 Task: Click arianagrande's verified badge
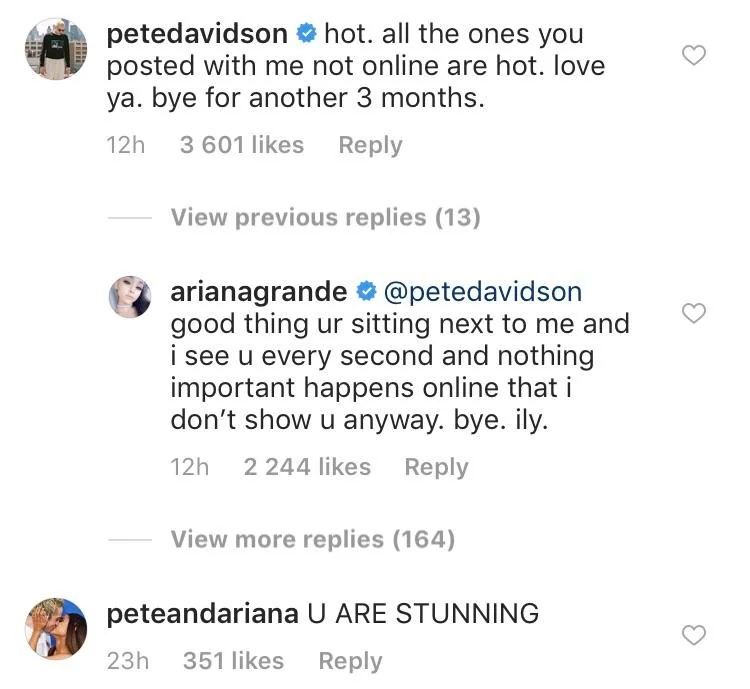click(x=366, y=292)
